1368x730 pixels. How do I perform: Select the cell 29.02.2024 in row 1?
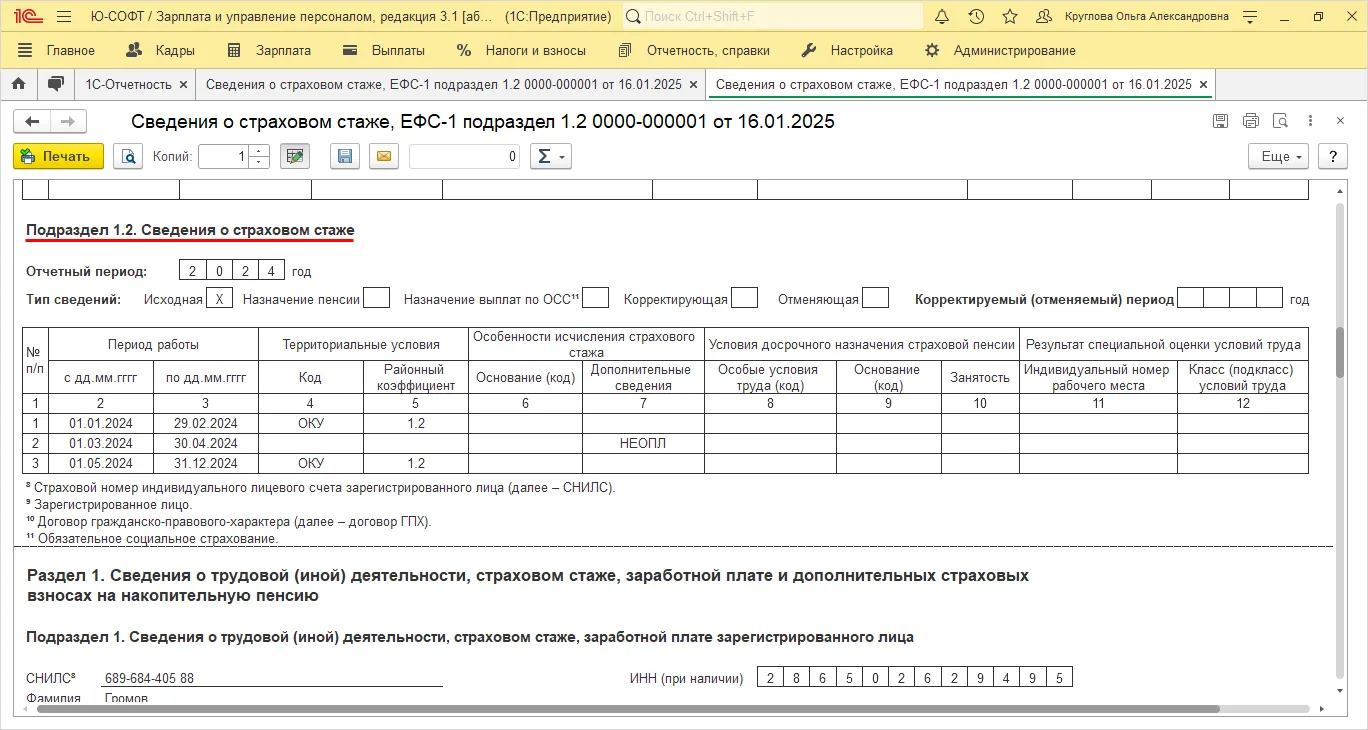coord(206,423)
